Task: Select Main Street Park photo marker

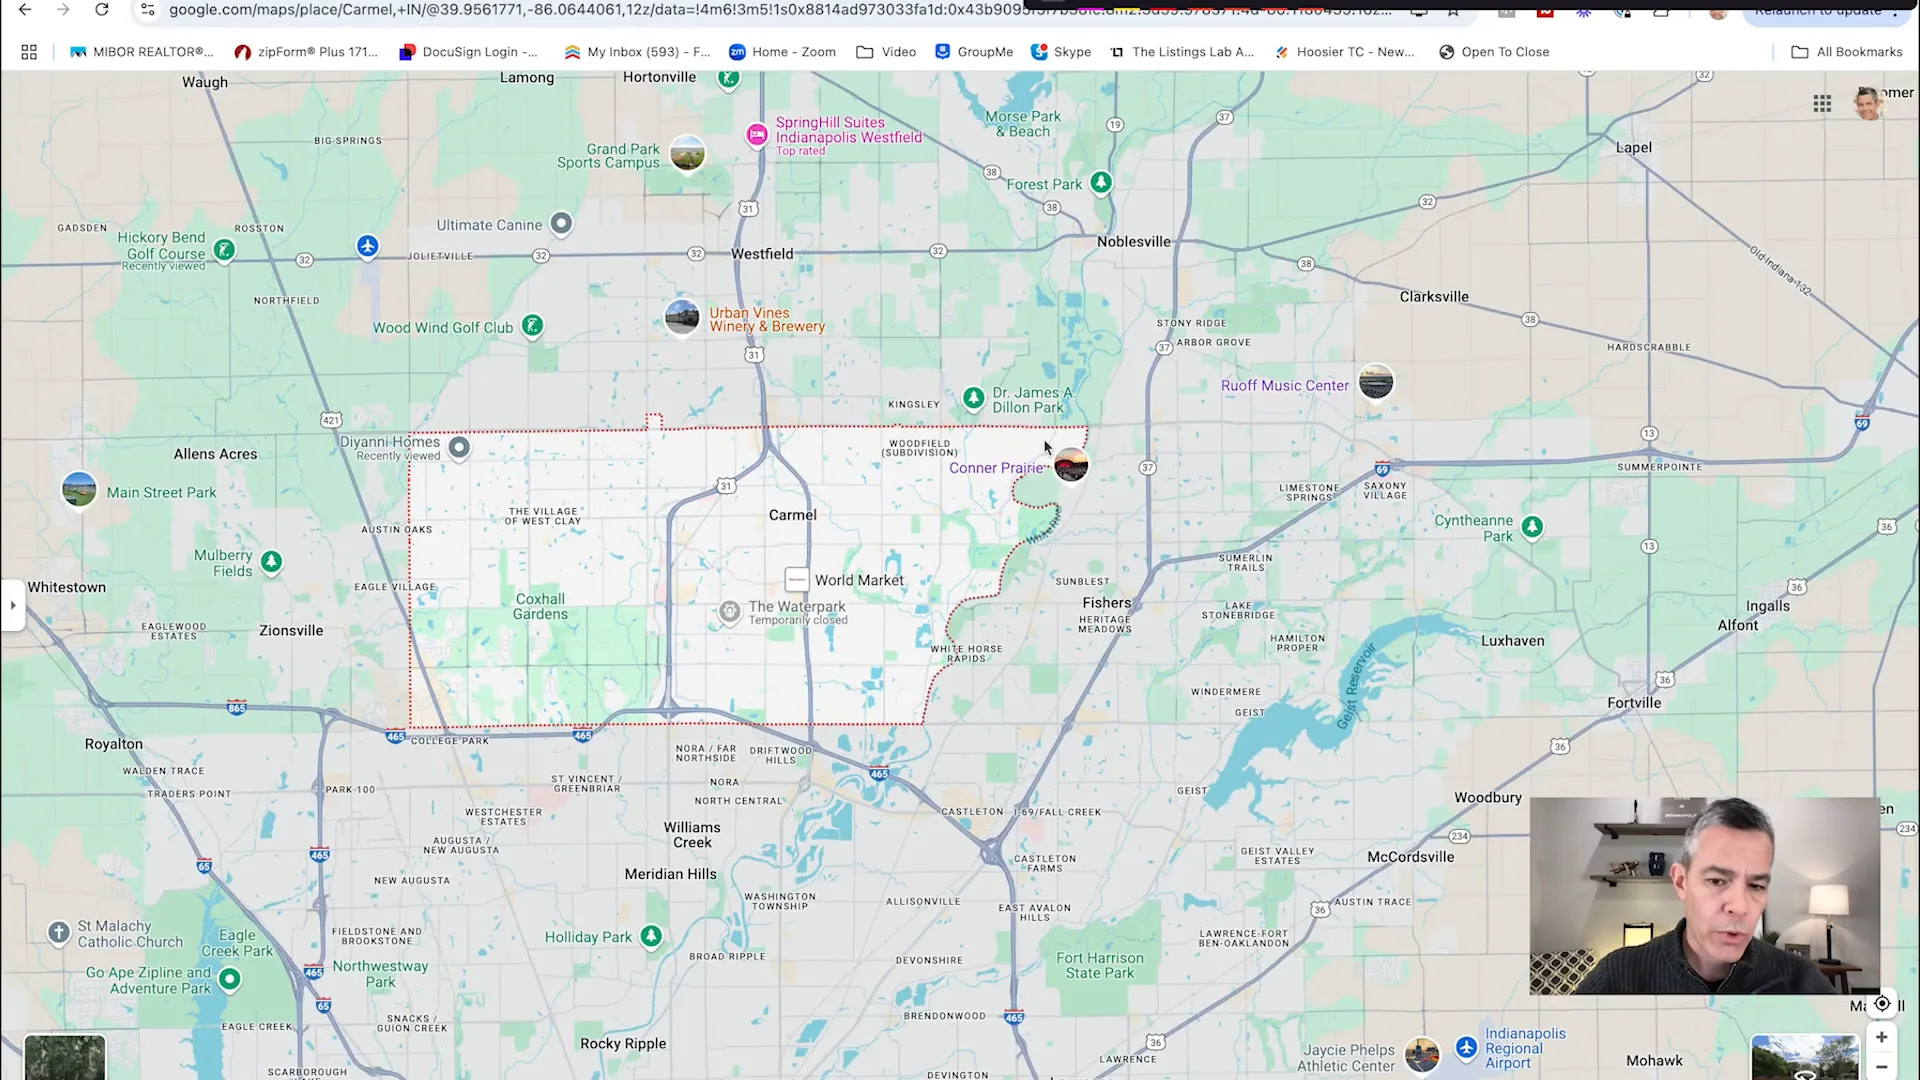Action: tap(79, 490)
